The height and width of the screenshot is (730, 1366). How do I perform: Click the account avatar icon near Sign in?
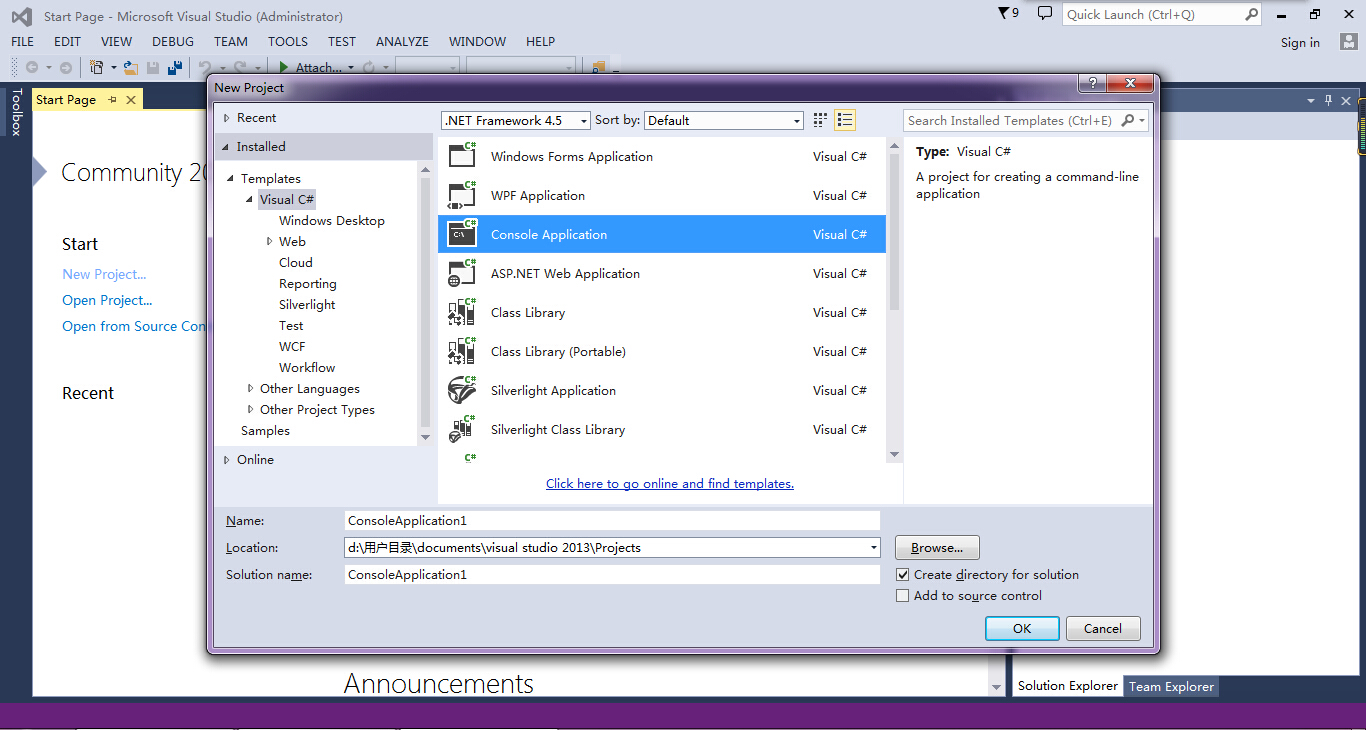(1348, 42)
